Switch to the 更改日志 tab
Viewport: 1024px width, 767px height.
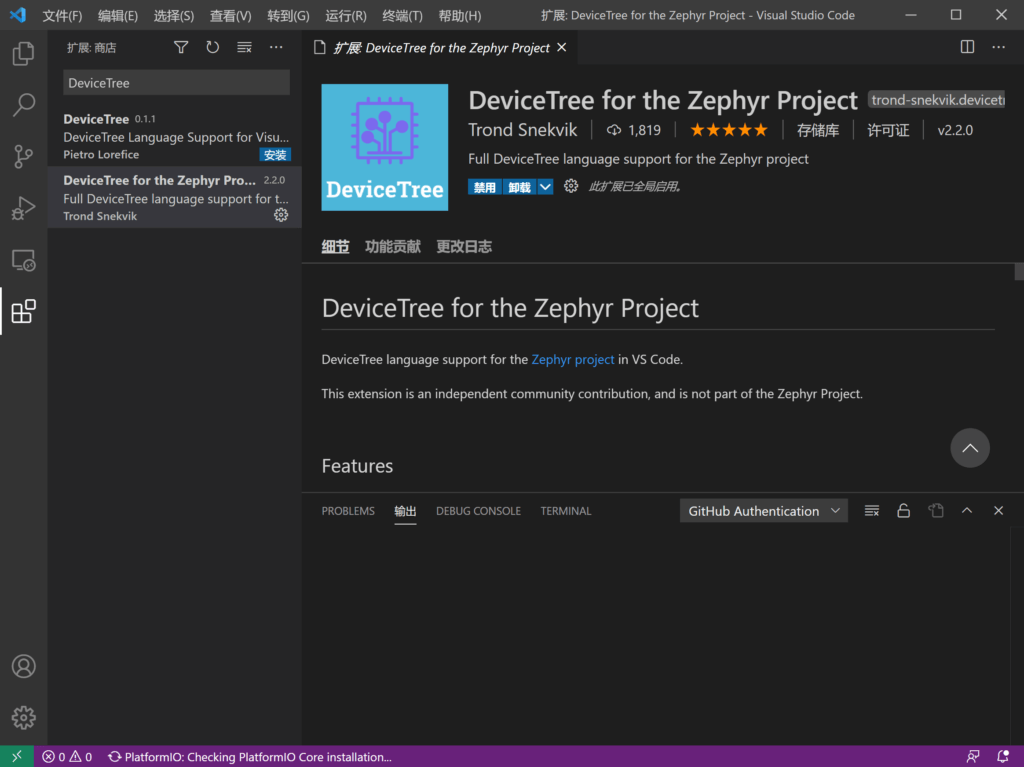point(464,246)
